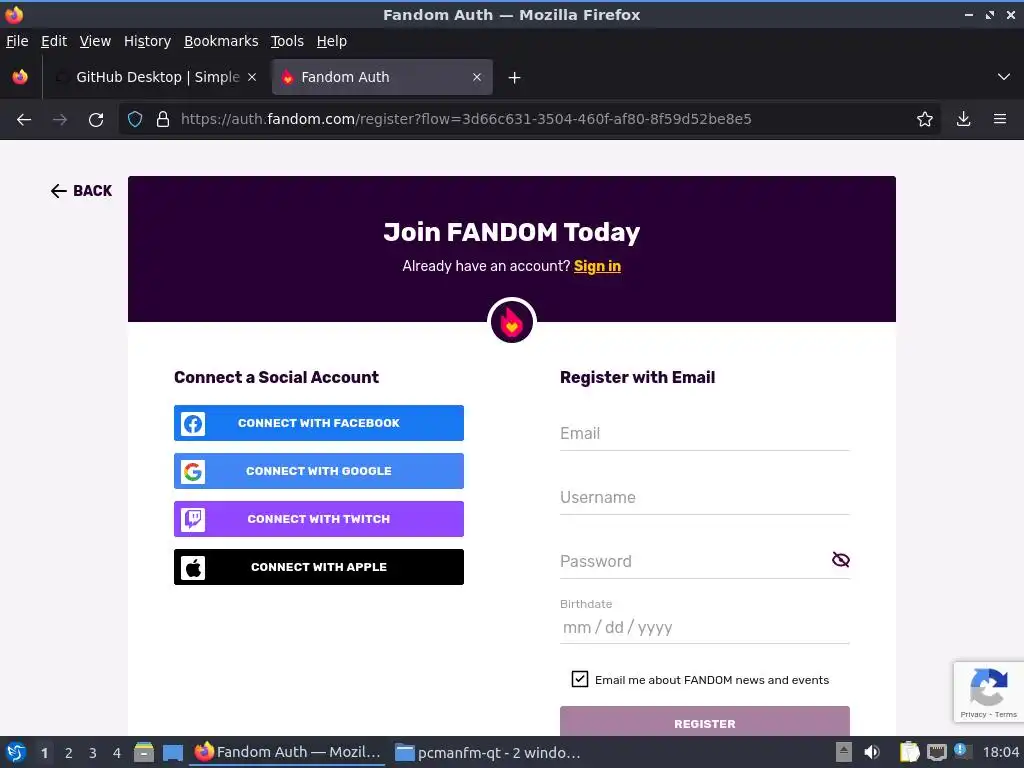The width and height of the screenshot is (1024, 768).
Task: Switch to virtual desktop 2
Action: coord(69,753)
